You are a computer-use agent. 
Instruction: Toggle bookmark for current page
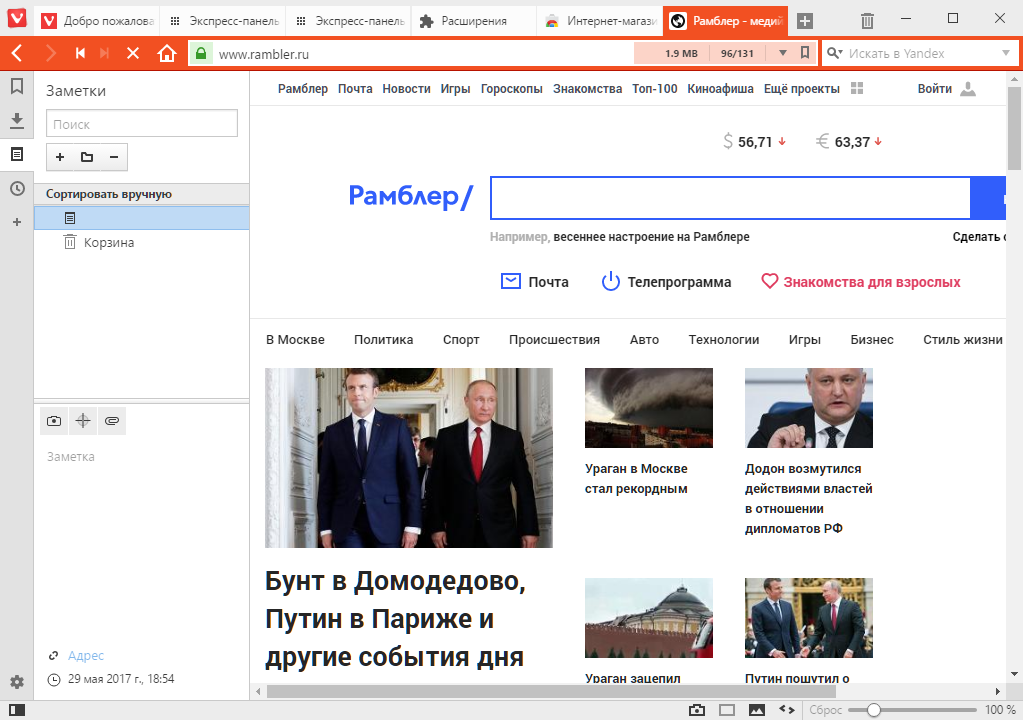[805, 53]
